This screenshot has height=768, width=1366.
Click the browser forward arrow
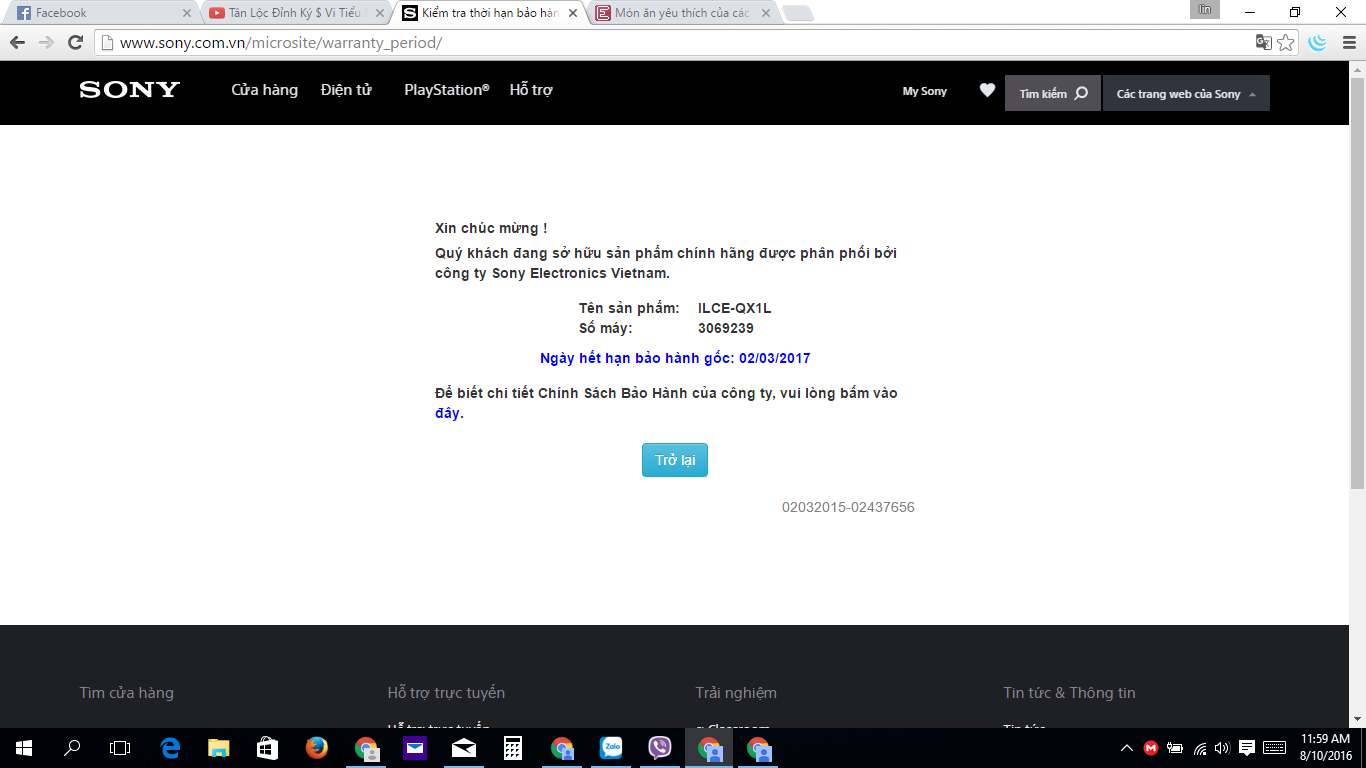coord(46,42)
